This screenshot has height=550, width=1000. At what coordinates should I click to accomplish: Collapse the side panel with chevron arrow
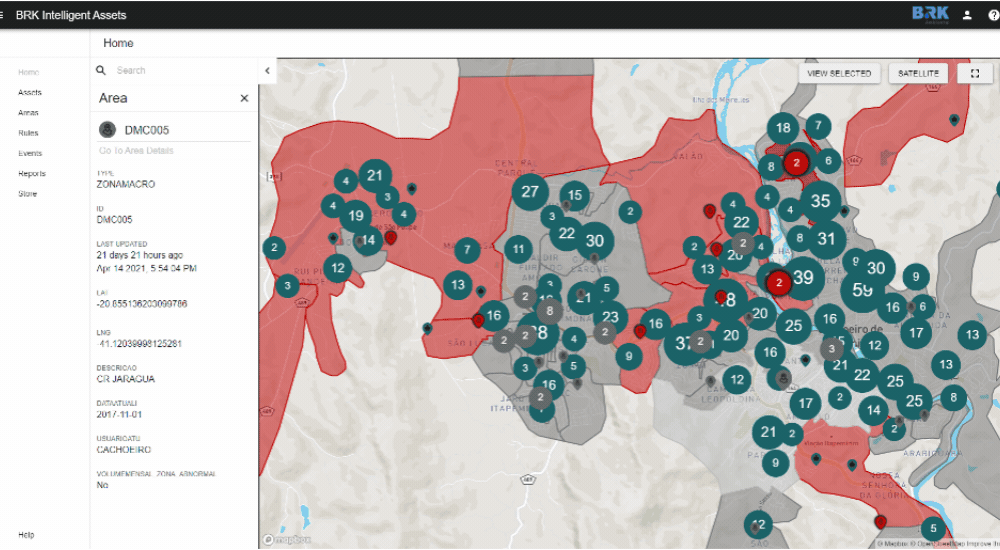267,71
